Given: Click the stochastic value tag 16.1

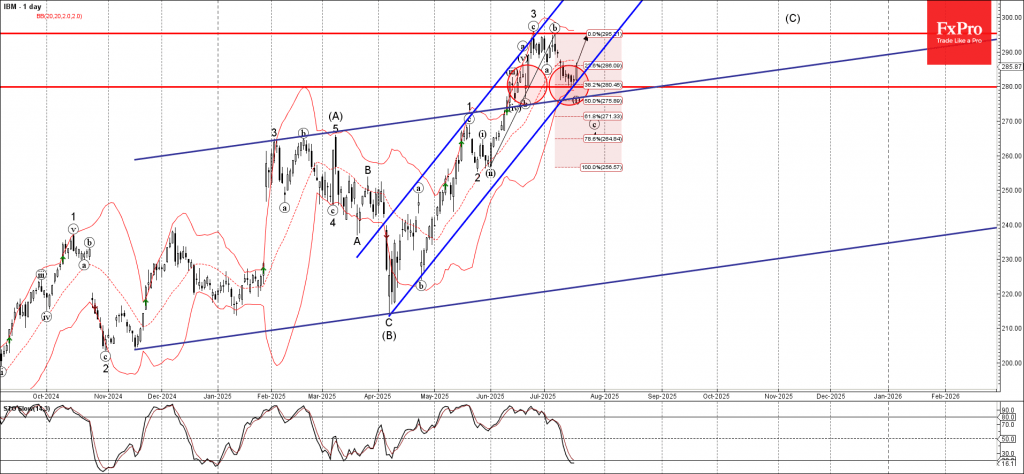Looking at the screenshot, I should click(x=1009, y=463).
